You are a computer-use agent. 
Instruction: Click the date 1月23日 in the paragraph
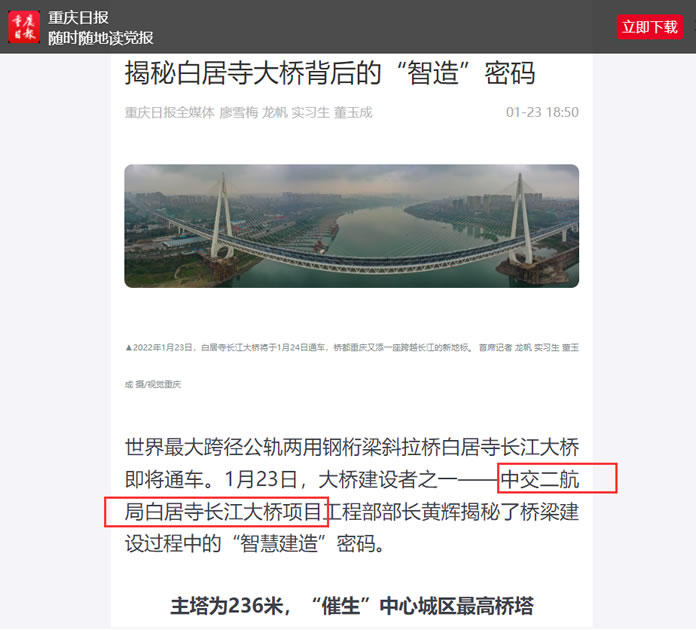coord(261,479)
